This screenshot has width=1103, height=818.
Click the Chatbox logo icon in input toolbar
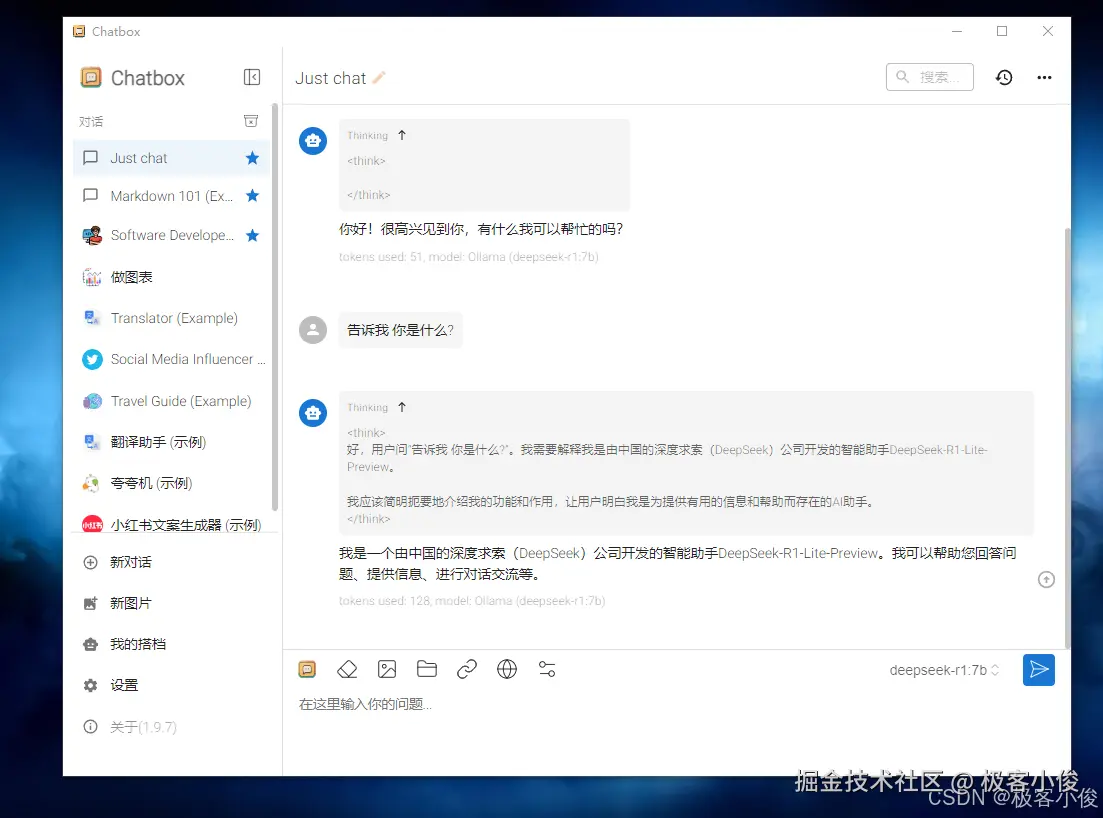coord(307,669)
